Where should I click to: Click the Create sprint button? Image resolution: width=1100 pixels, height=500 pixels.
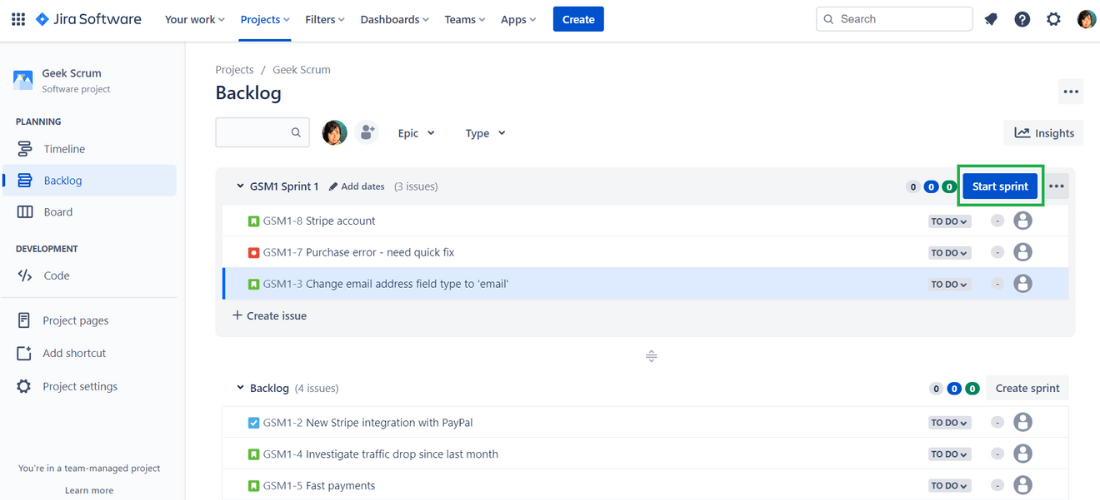[x=1028, y=388]
